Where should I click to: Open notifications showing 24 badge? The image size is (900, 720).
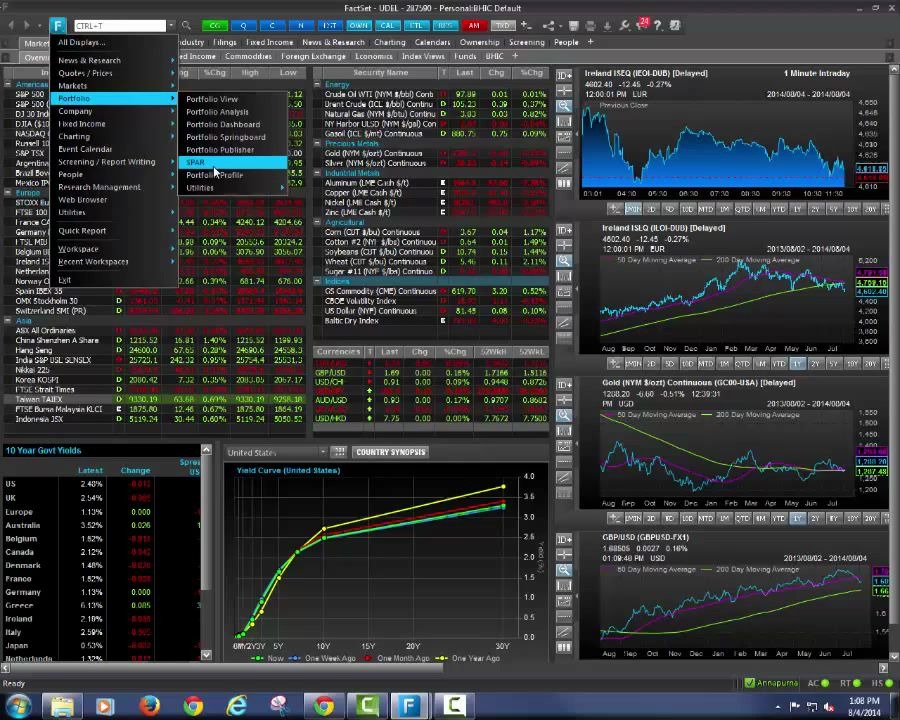tap(641, 24)
